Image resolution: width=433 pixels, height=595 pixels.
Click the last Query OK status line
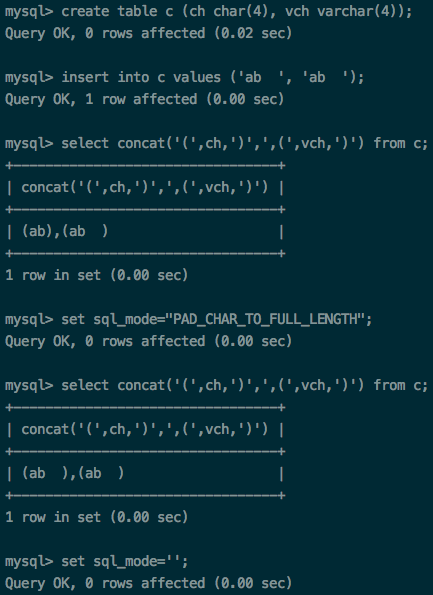click(148, 583)
